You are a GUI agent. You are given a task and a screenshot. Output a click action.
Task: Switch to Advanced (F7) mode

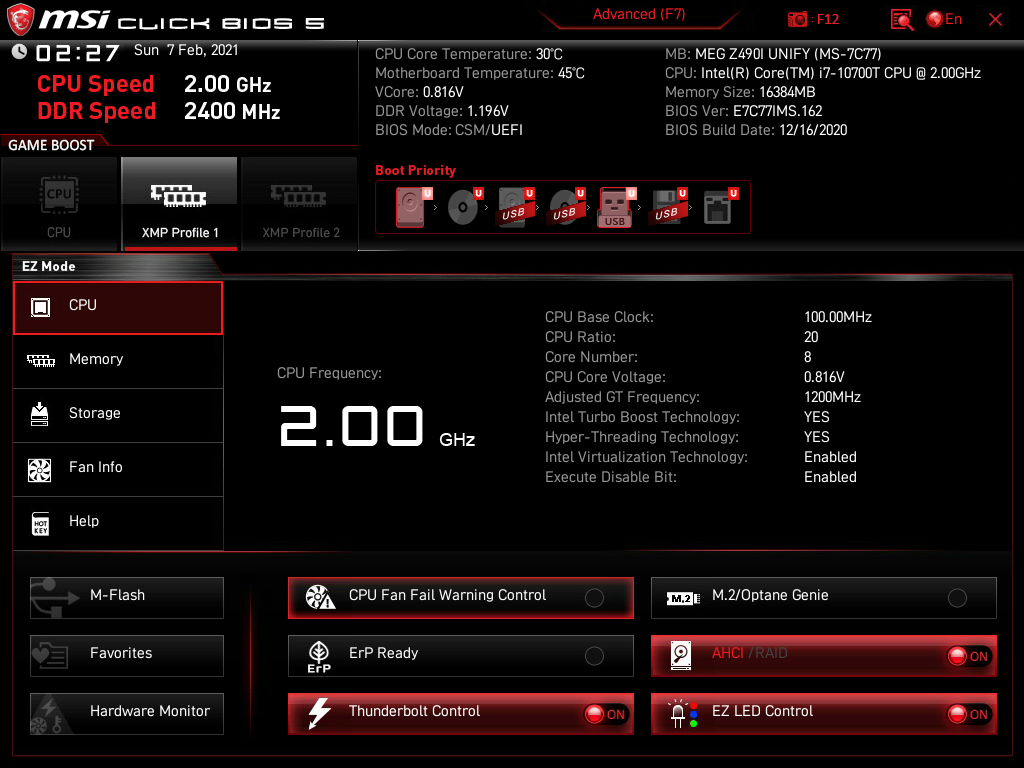[638, 15]
